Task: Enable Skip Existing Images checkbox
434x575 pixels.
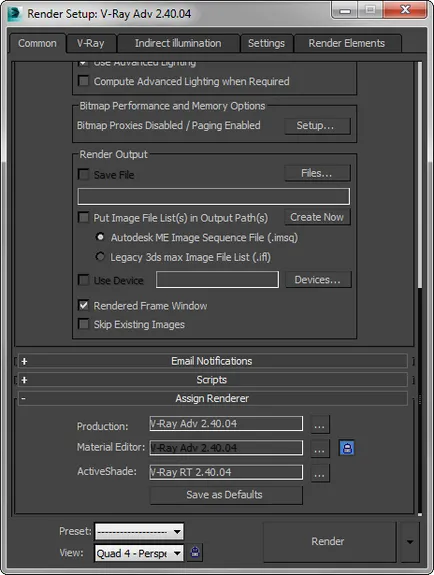Action: click(x=84, y=324)
